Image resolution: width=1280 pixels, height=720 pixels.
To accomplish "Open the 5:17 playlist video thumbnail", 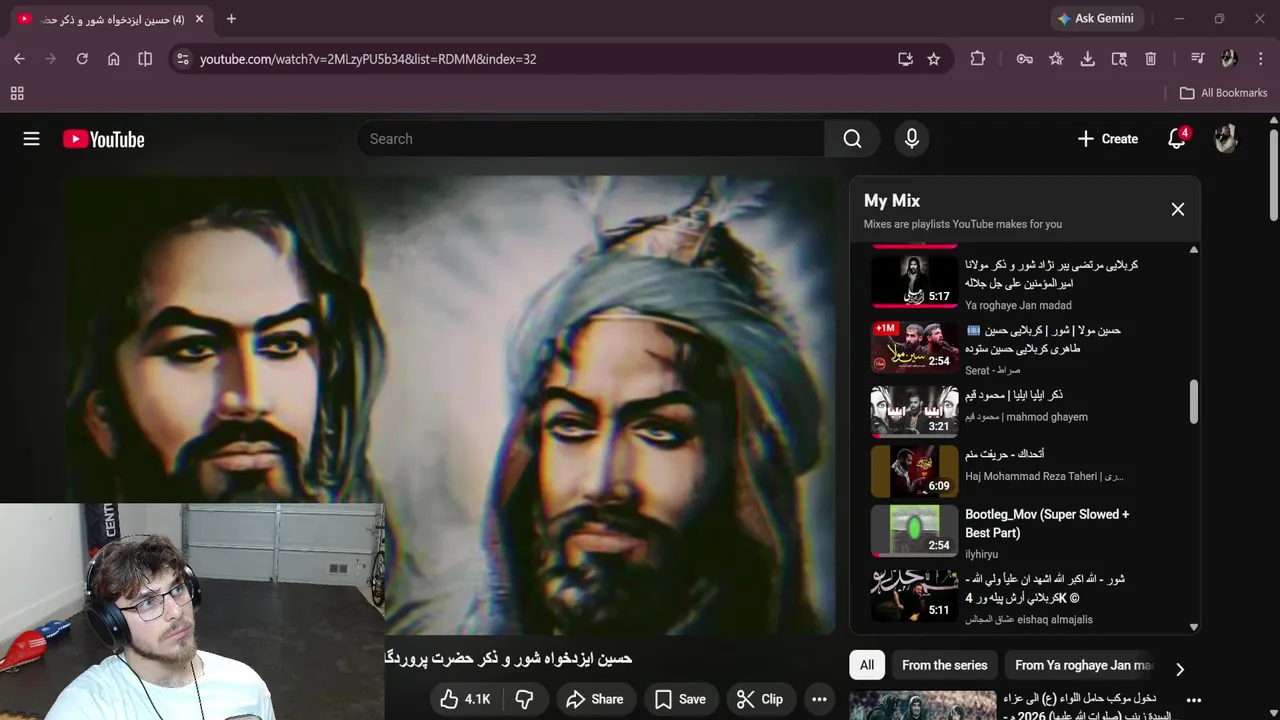I will [914, 281].
